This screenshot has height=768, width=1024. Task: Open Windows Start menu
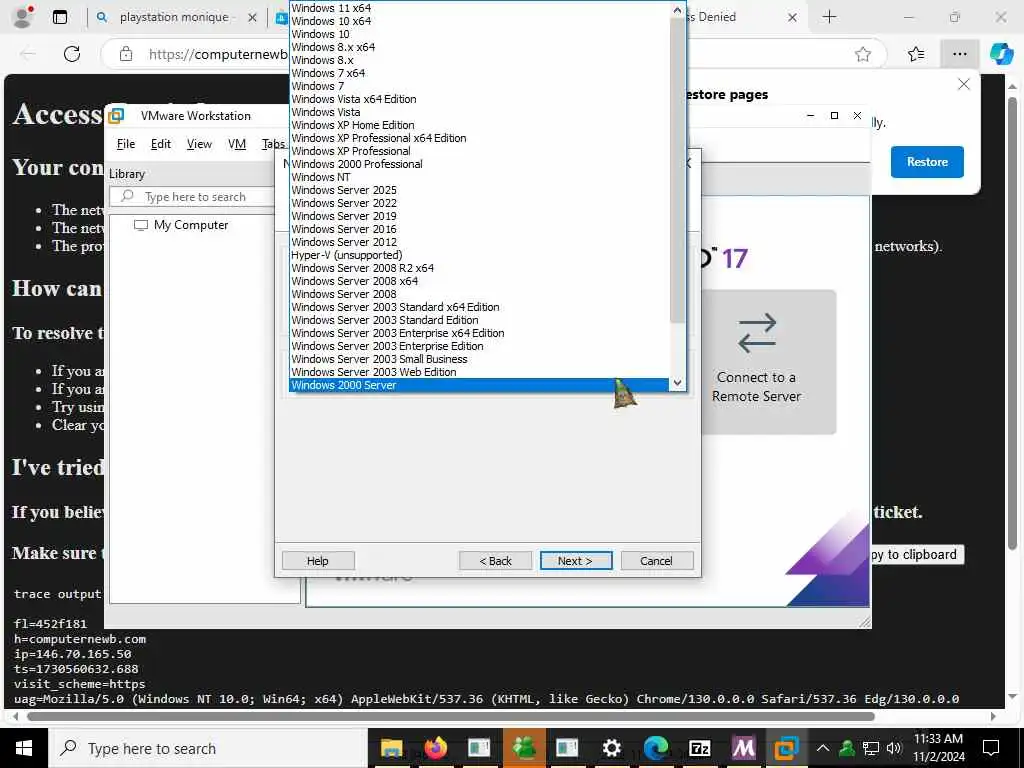tap(24, 748)
